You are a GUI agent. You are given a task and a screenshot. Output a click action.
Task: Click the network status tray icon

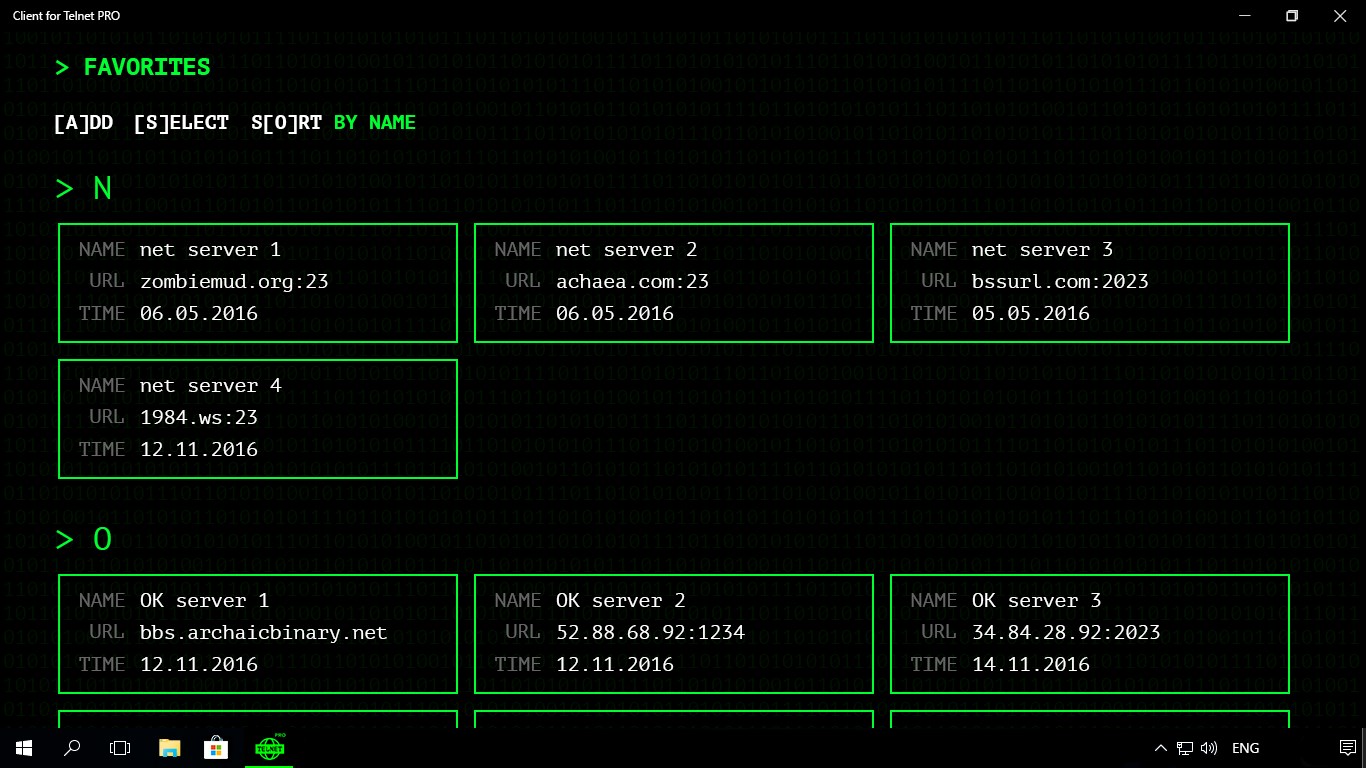pos(1185,748)
